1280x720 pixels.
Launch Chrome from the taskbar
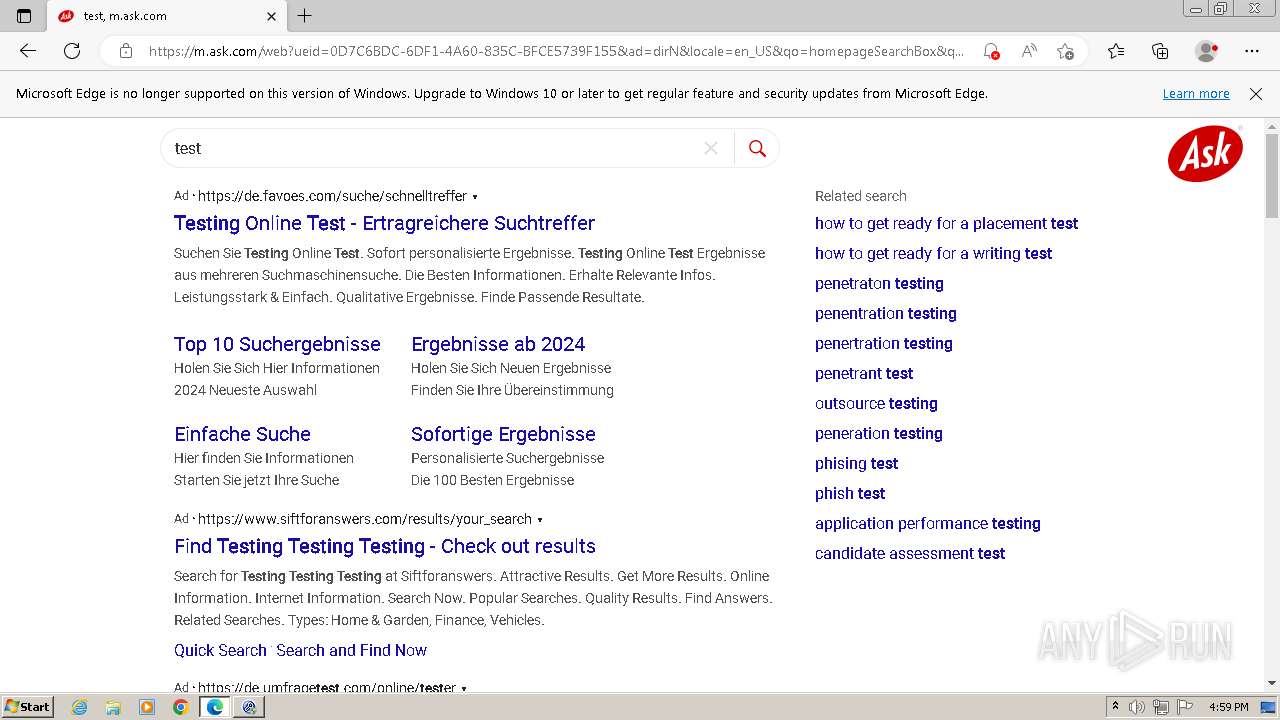point(180,707)
